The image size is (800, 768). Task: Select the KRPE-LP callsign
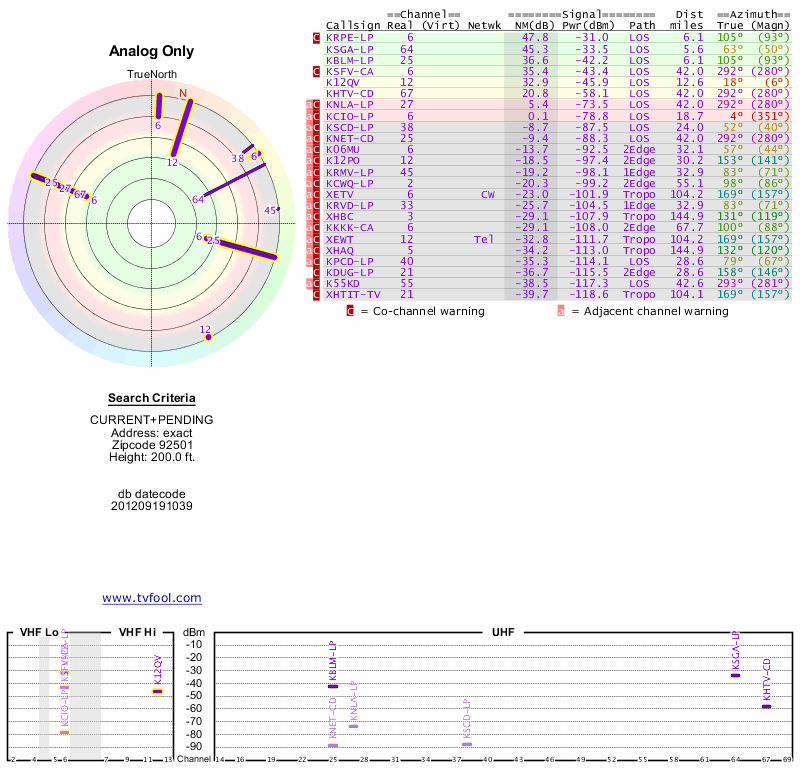coord(349,38)
